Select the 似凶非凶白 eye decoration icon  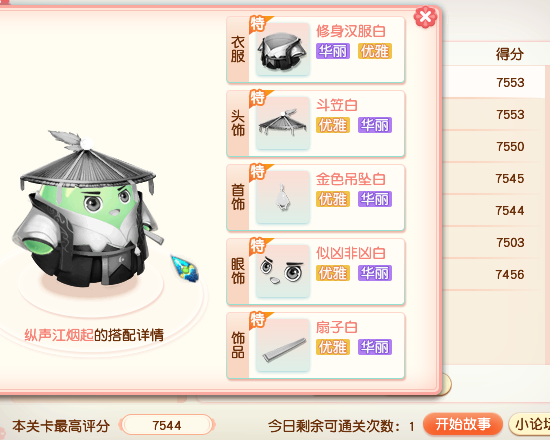[283, 272]
